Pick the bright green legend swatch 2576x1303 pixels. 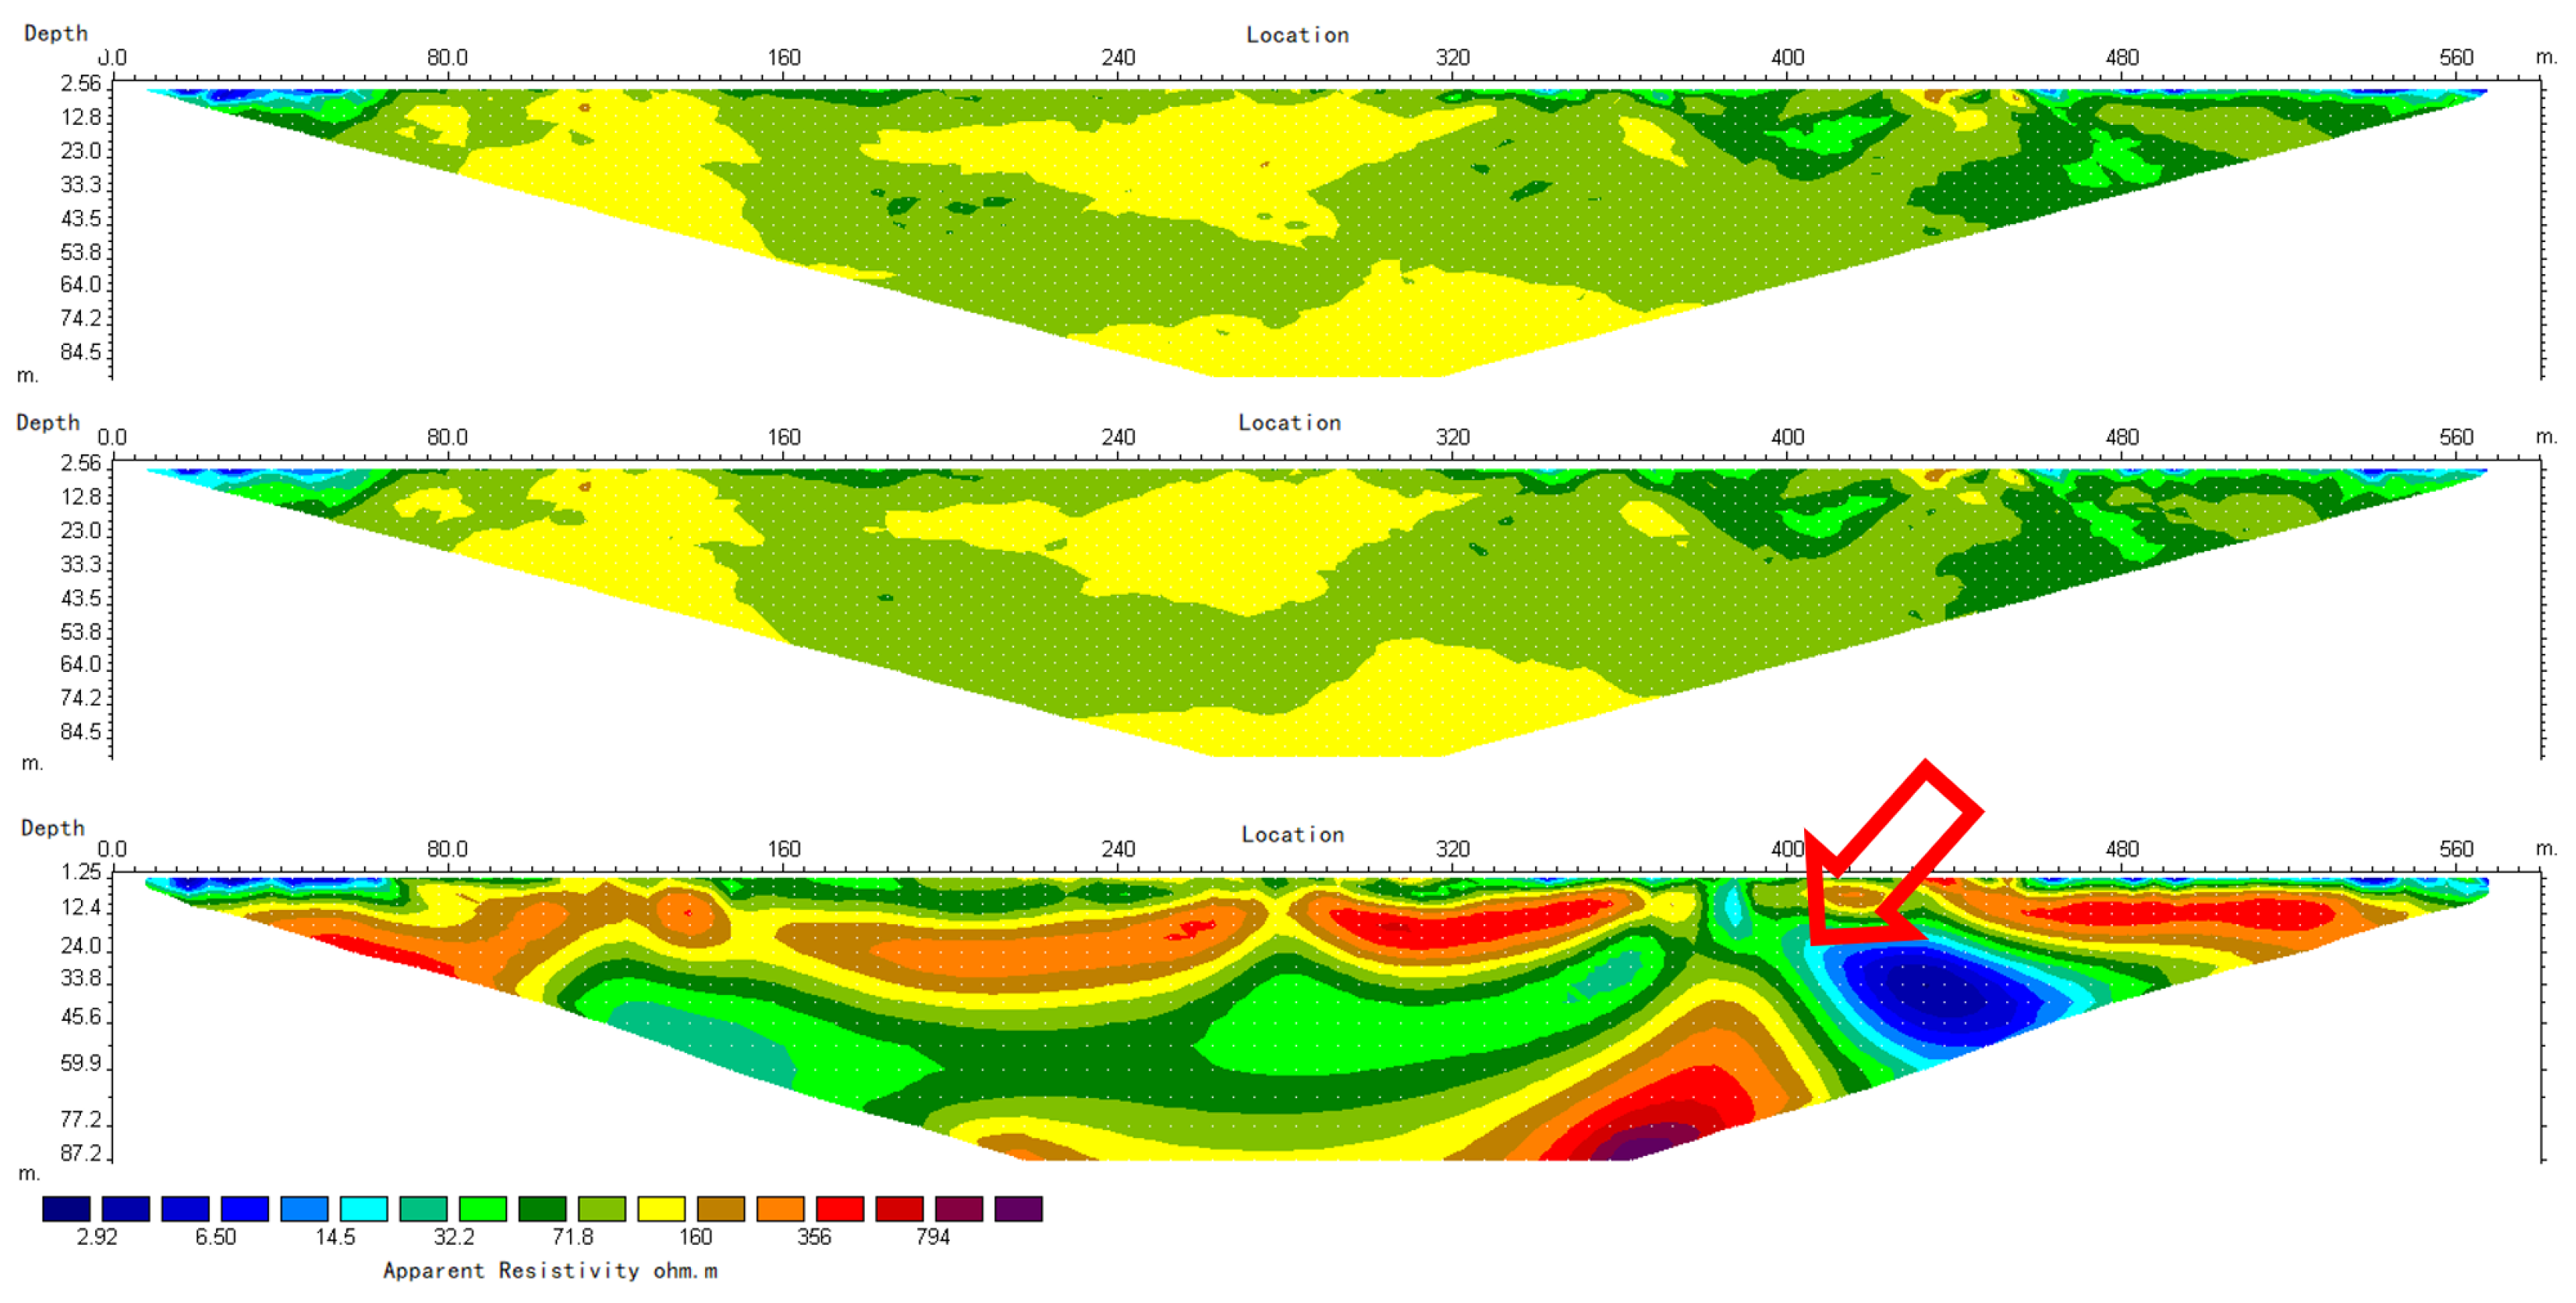point(482,1208)
